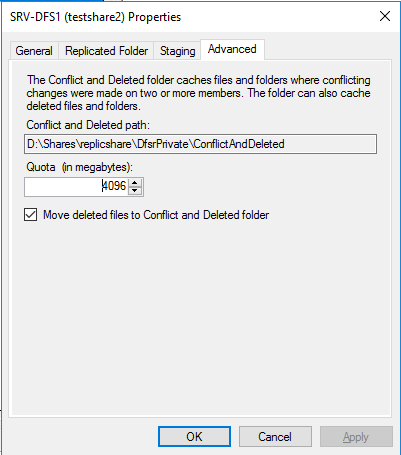Click the Advanced tab label
The height and width of the screenshot is (455, 401).
(x=232, y=49)
